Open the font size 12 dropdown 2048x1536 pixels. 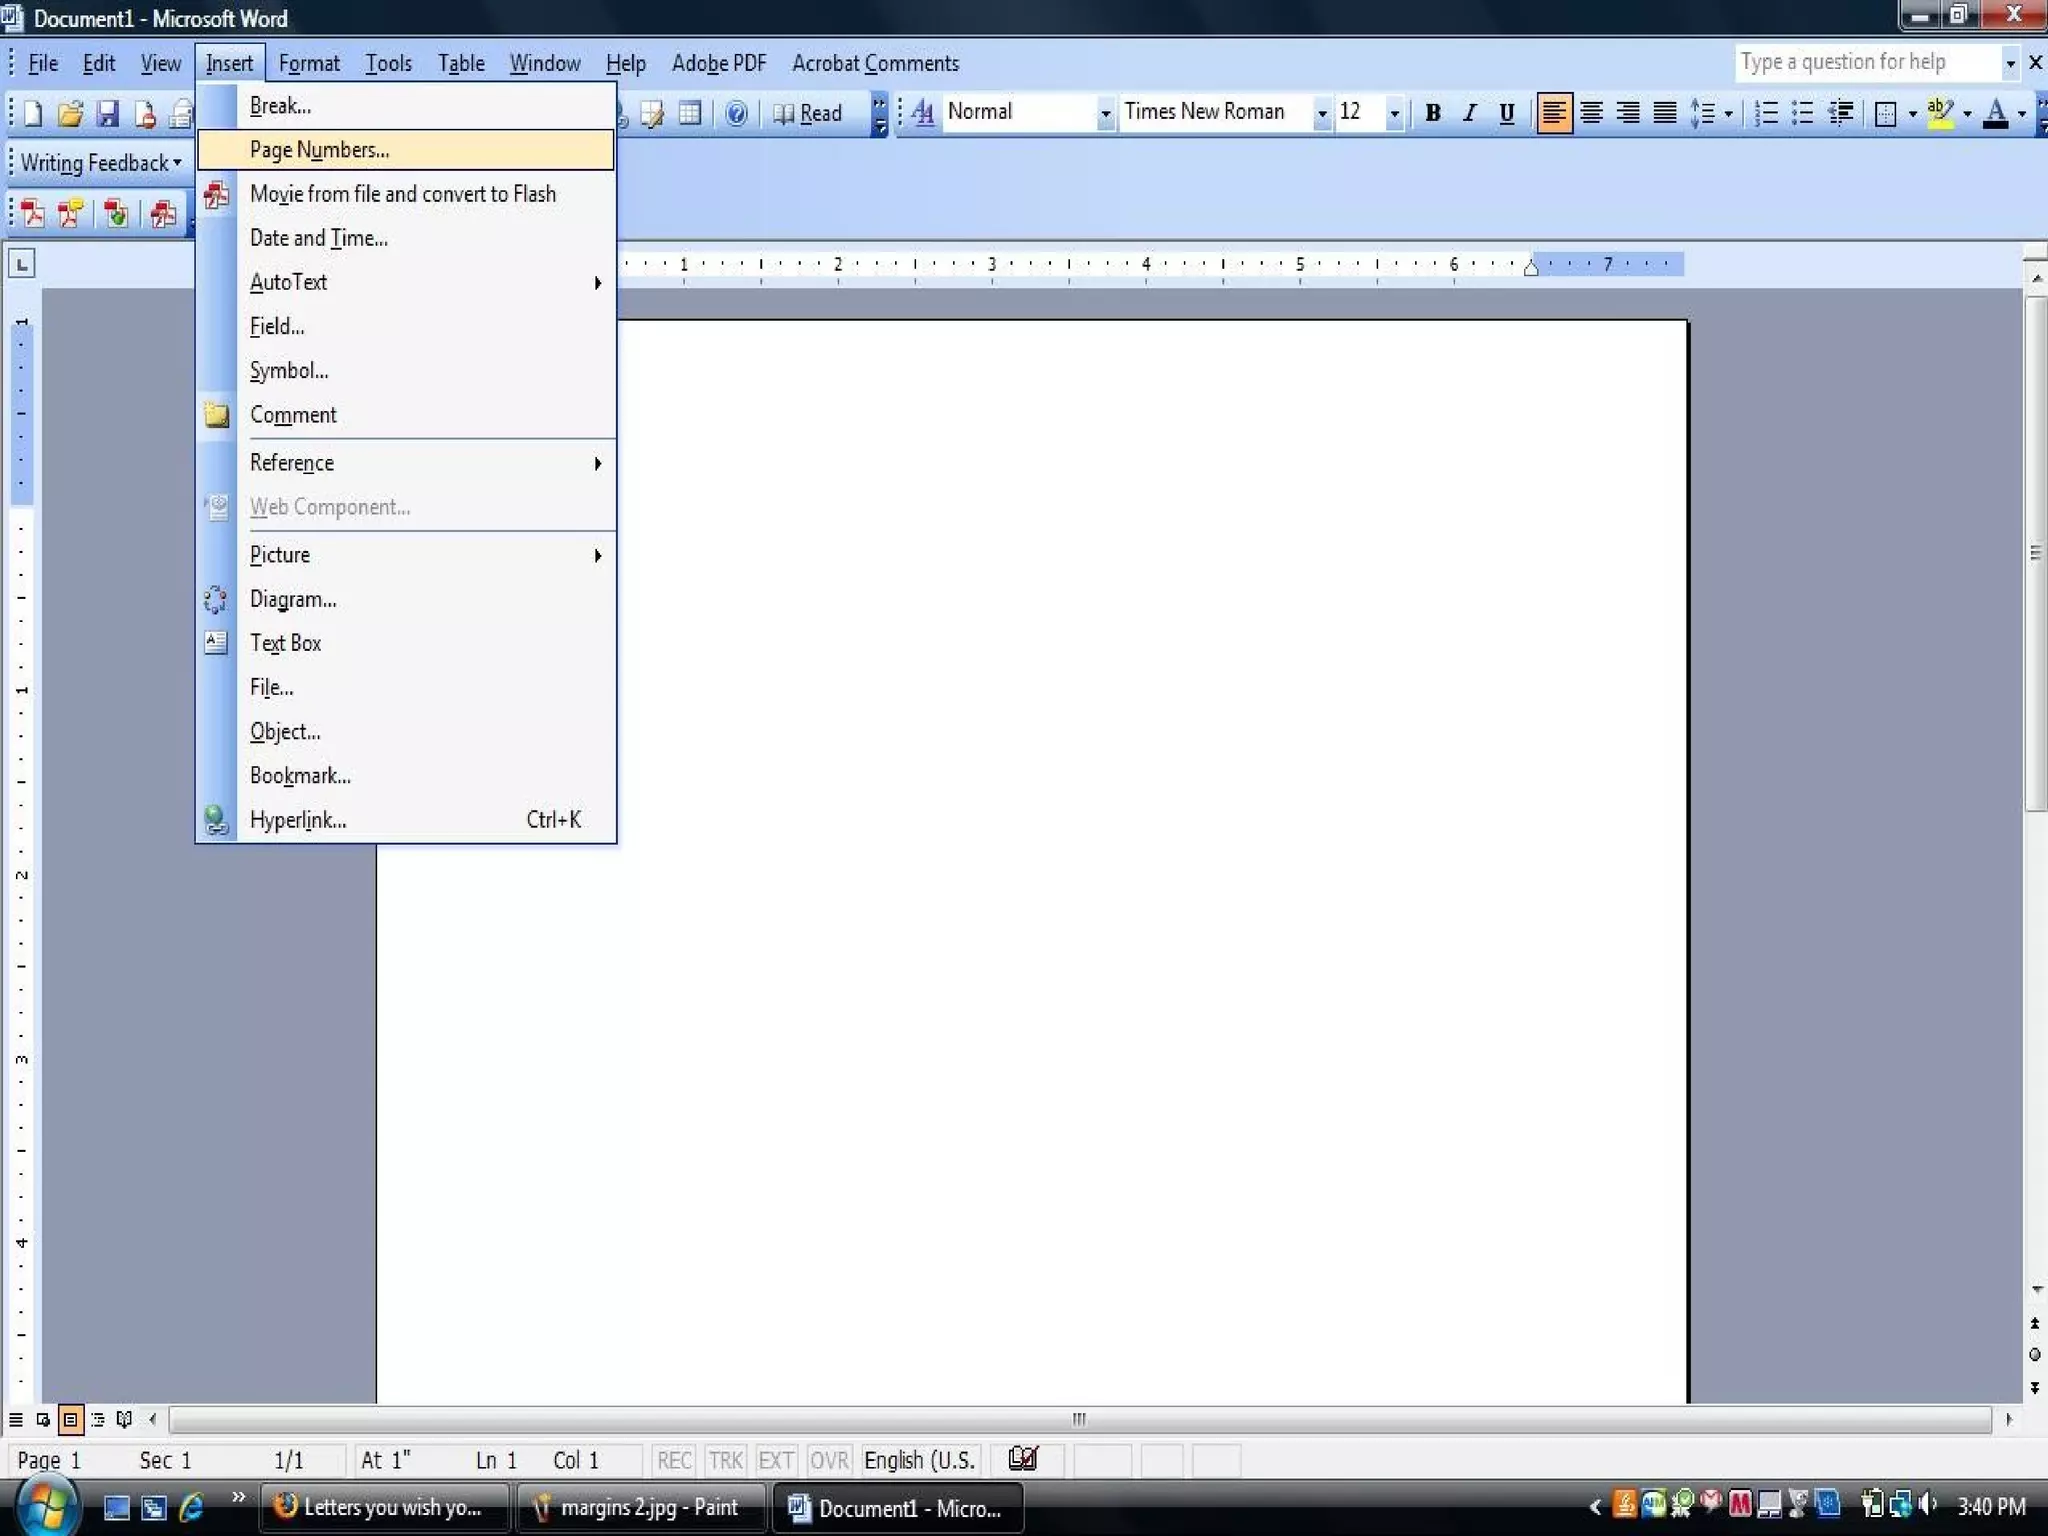(1394, 113)
